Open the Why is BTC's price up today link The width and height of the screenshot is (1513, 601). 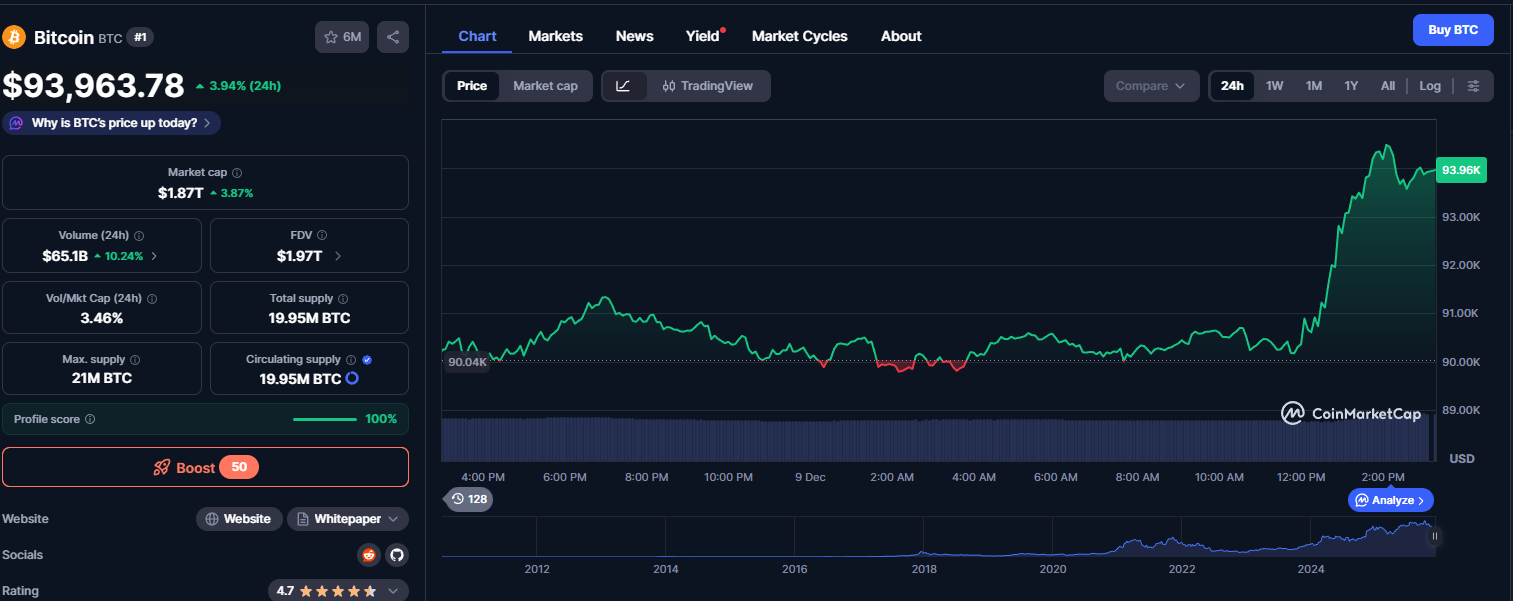coord(111,122)
